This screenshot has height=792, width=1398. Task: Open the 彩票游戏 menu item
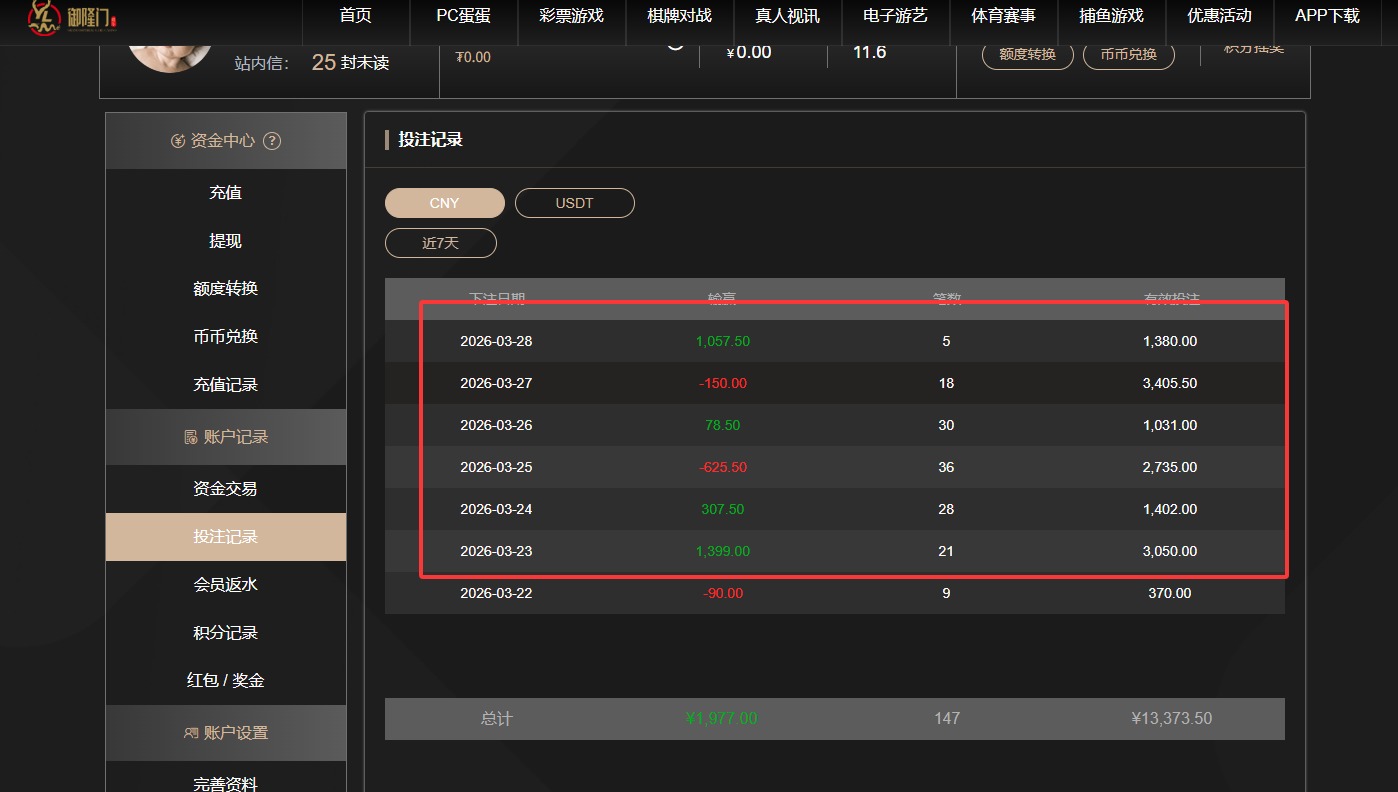pyautogui.click(x=571, y=15)
